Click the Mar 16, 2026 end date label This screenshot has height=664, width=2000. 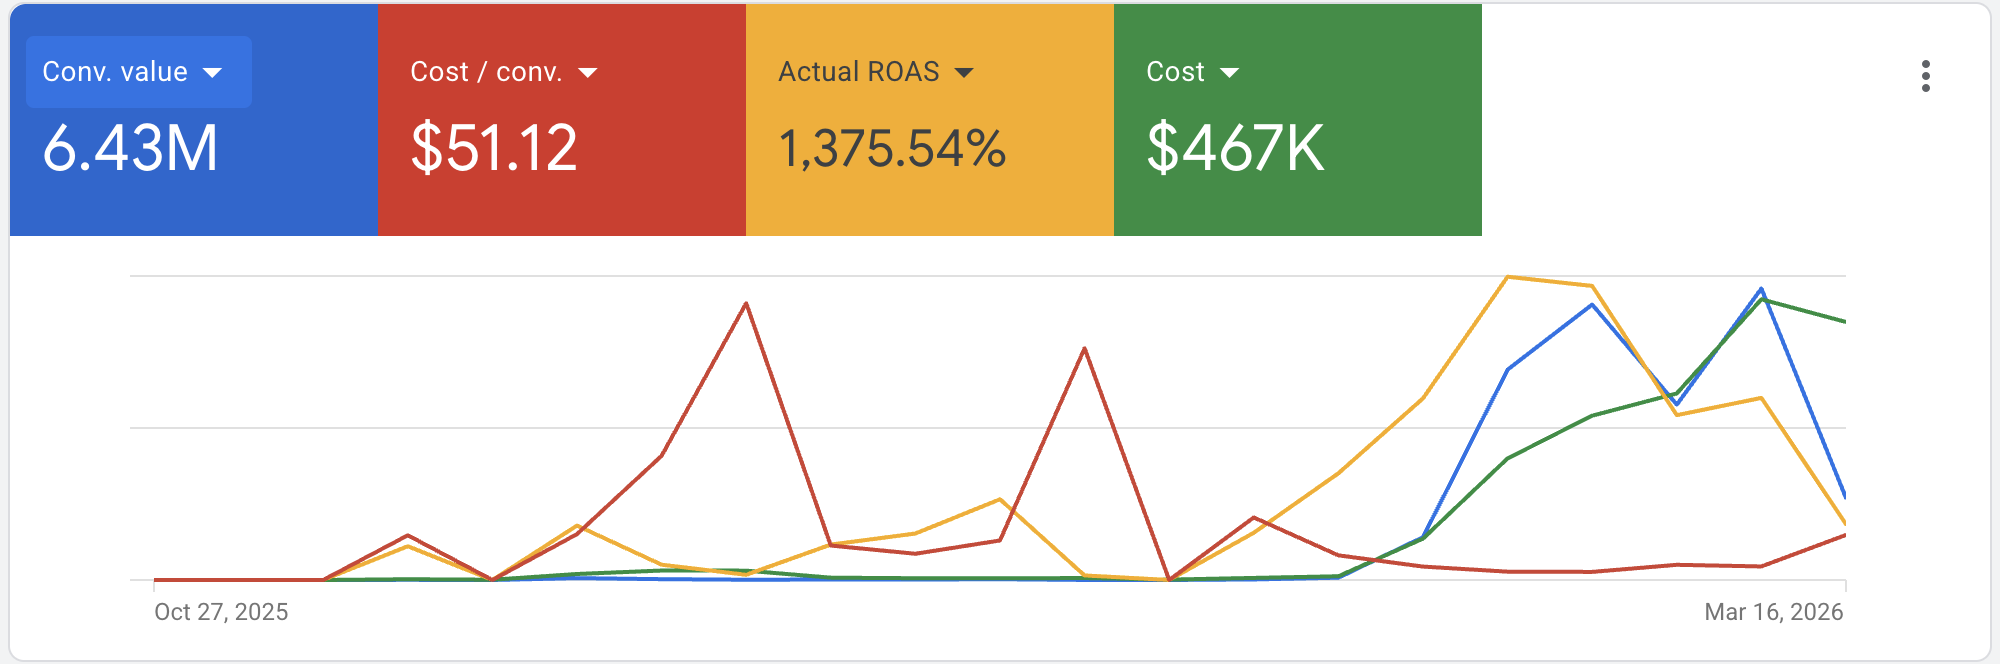1773,612
